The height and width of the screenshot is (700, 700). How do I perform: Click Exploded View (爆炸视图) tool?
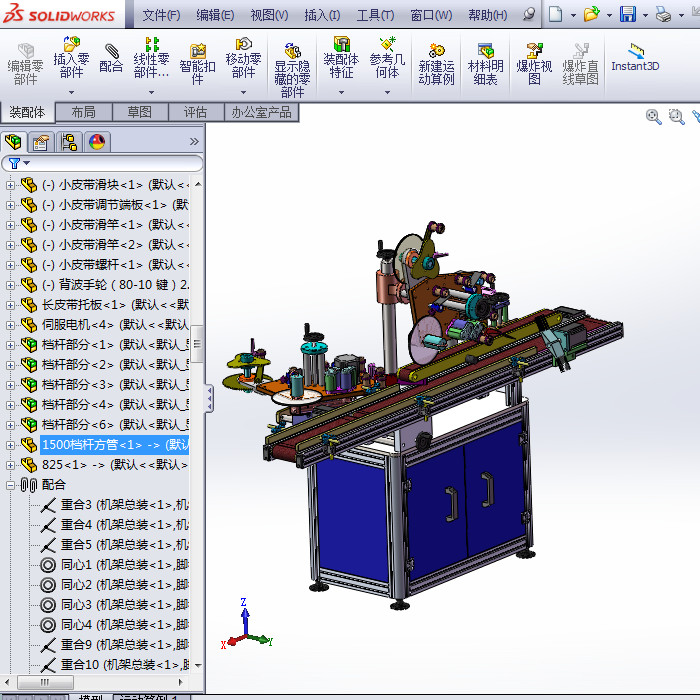(534, 64)
